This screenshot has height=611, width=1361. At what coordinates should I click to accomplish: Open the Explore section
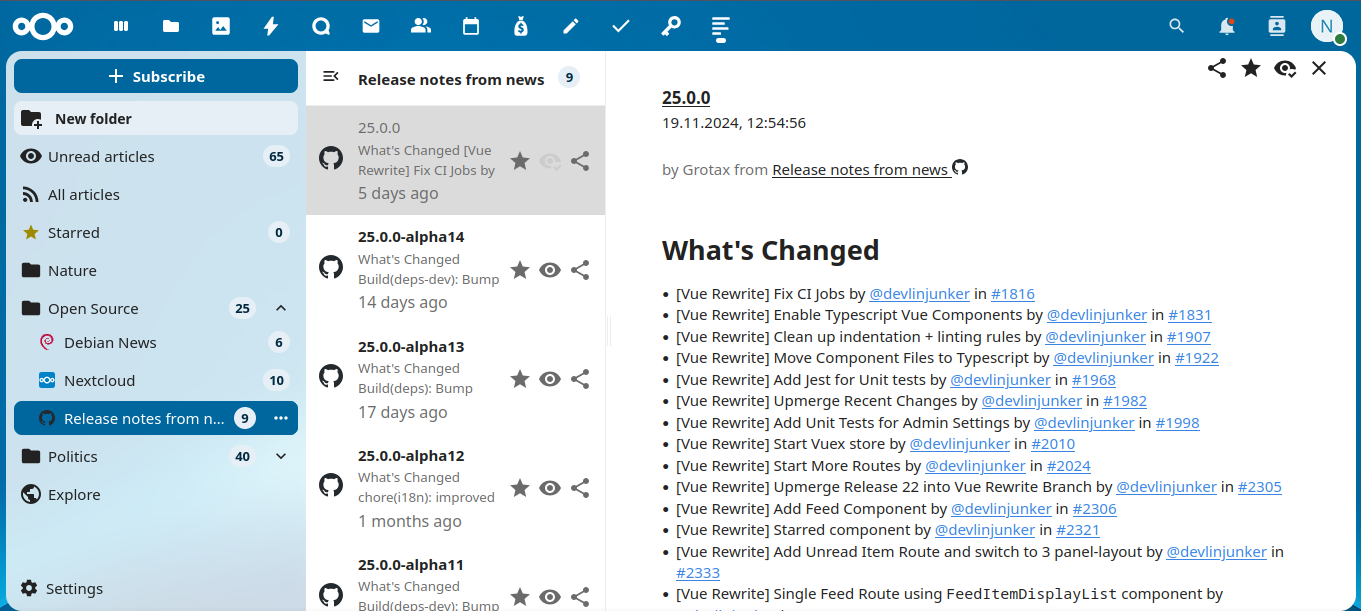tap(74, 494)
